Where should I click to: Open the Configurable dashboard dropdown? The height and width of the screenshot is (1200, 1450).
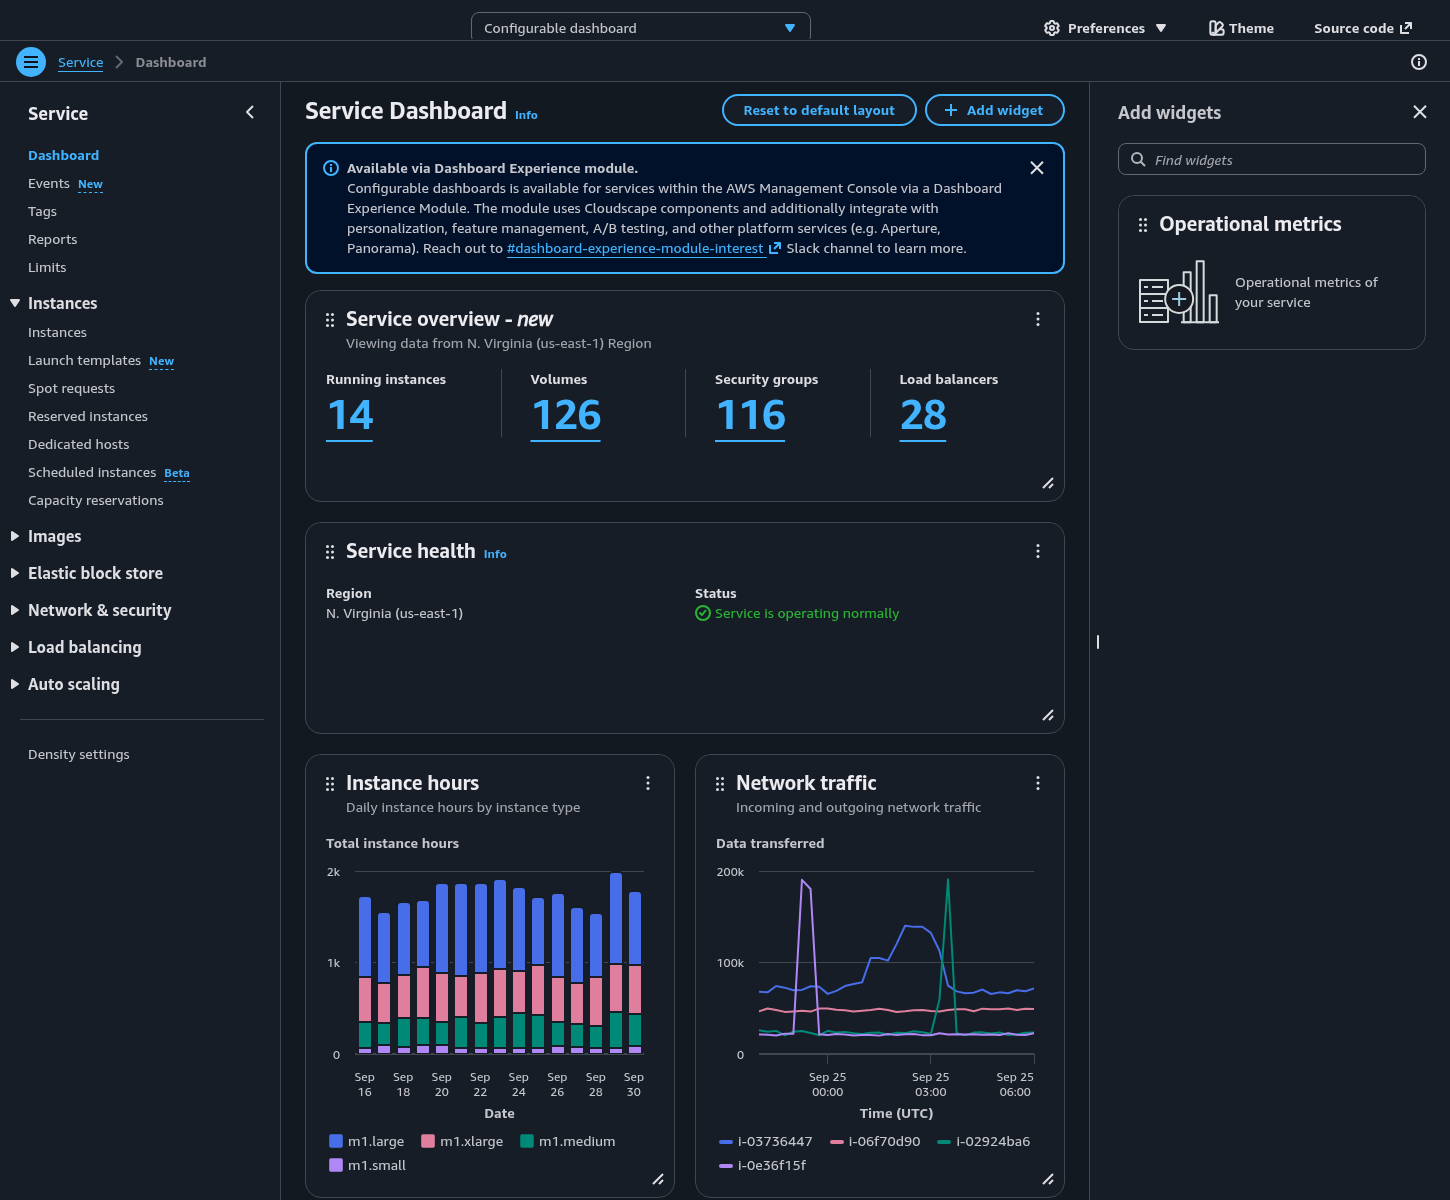coord(640,28)
